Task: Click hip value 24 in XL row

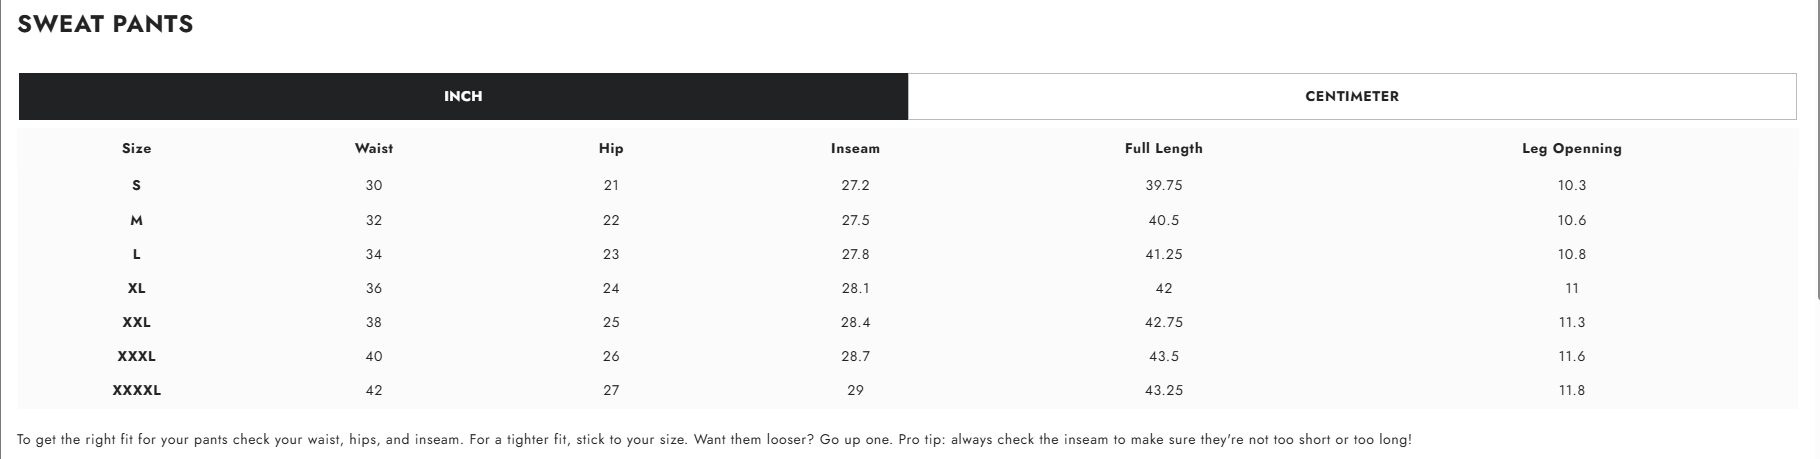Action: click(611, 288)
